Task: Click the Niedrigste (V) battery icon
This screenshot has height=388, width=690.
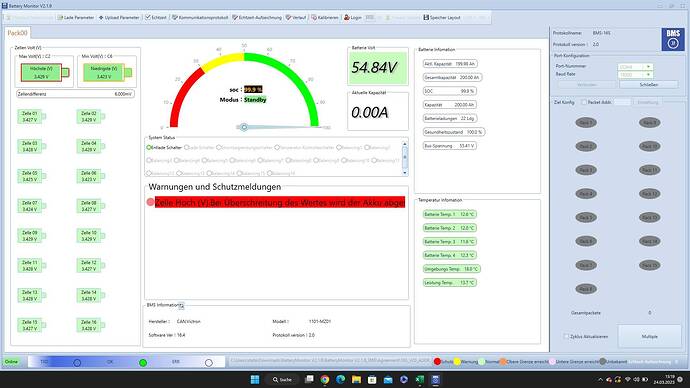Action: pos(108,73)
